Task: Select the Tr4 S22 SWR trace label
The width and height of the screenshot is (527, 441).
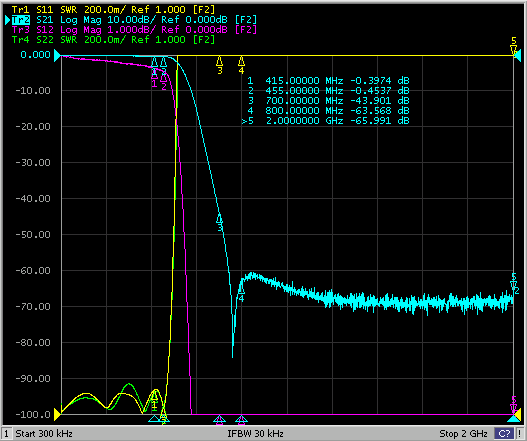Action: point(113,39)
